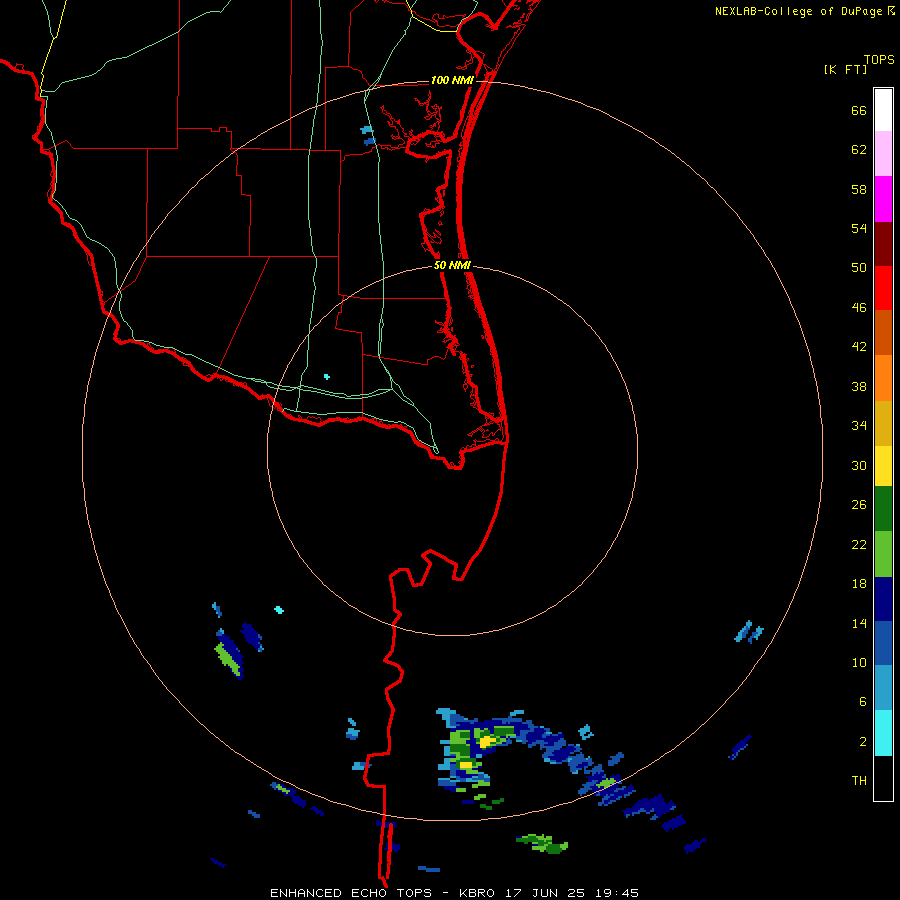Select the light orange legend swatch

point(883,378)
